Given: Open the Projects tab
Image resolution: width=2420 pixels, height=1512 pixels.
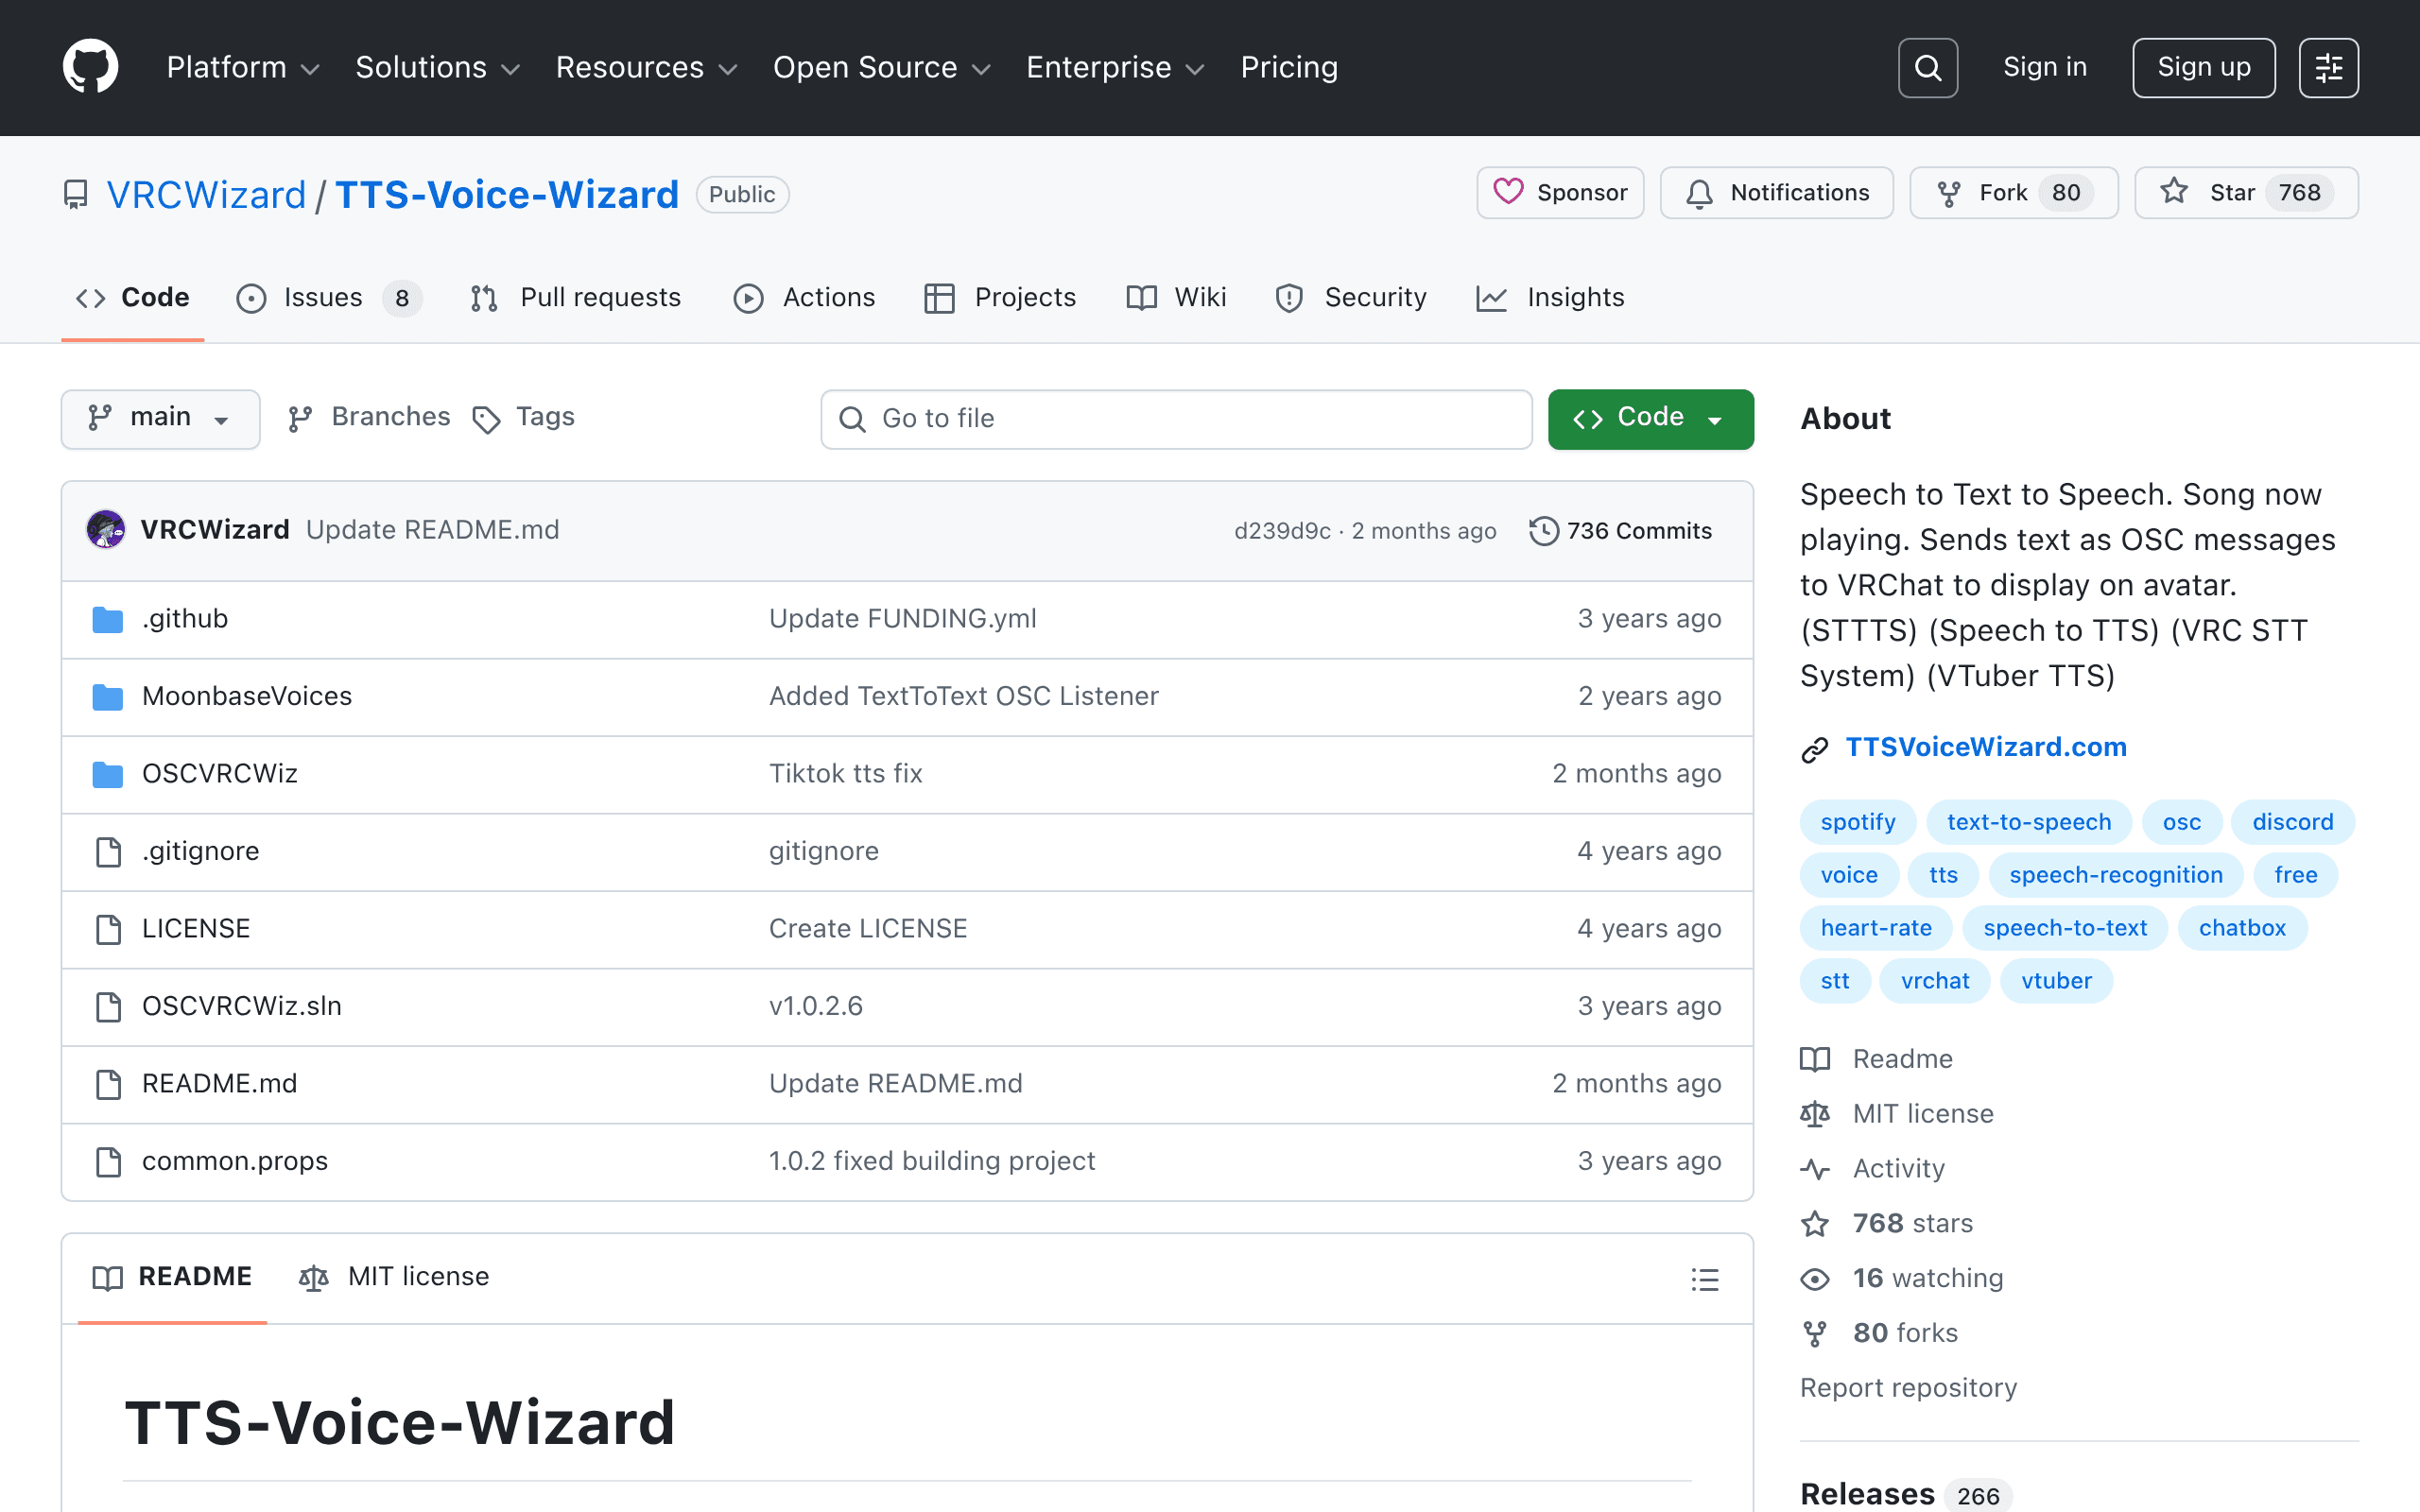Looking at the screenshot, I should (1000, 298).
